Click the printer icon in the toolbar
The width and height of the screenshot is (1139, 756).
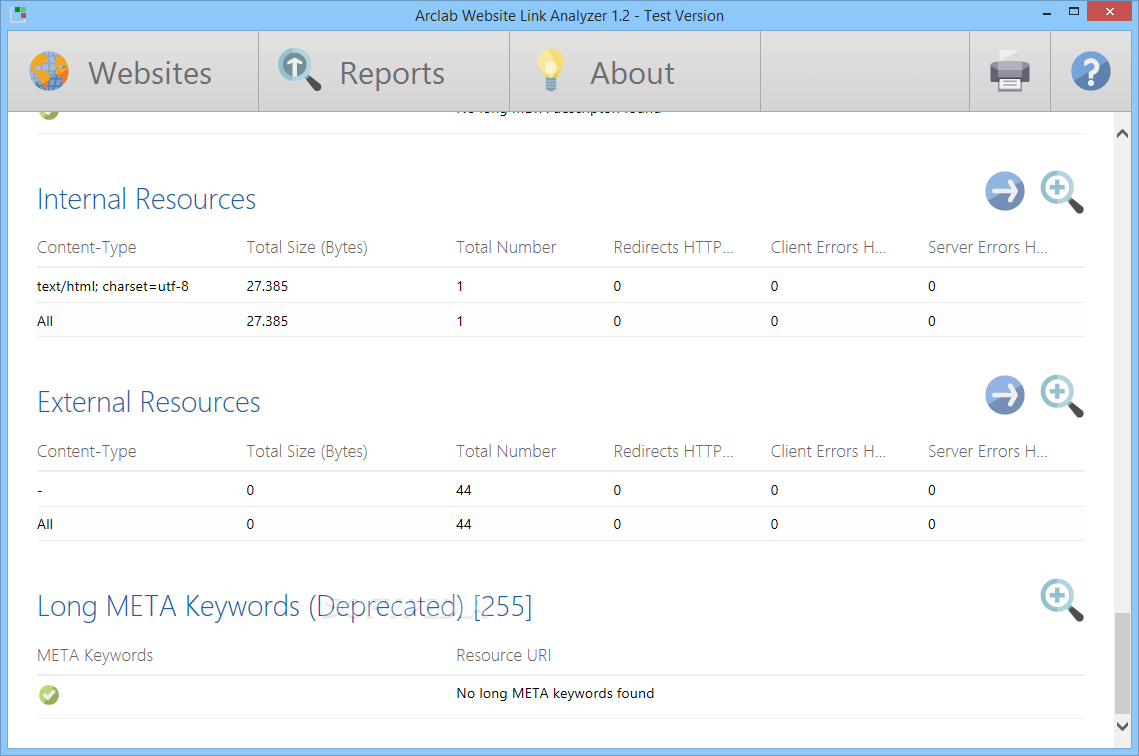pos(1010,74)
